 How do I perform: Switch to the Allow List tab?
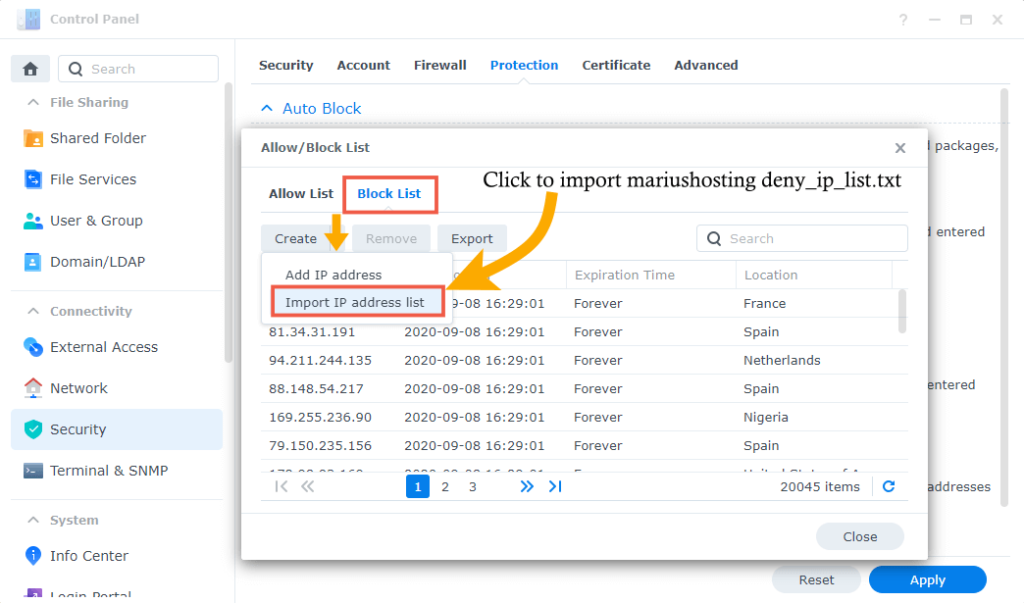click(x=300, y=194)
